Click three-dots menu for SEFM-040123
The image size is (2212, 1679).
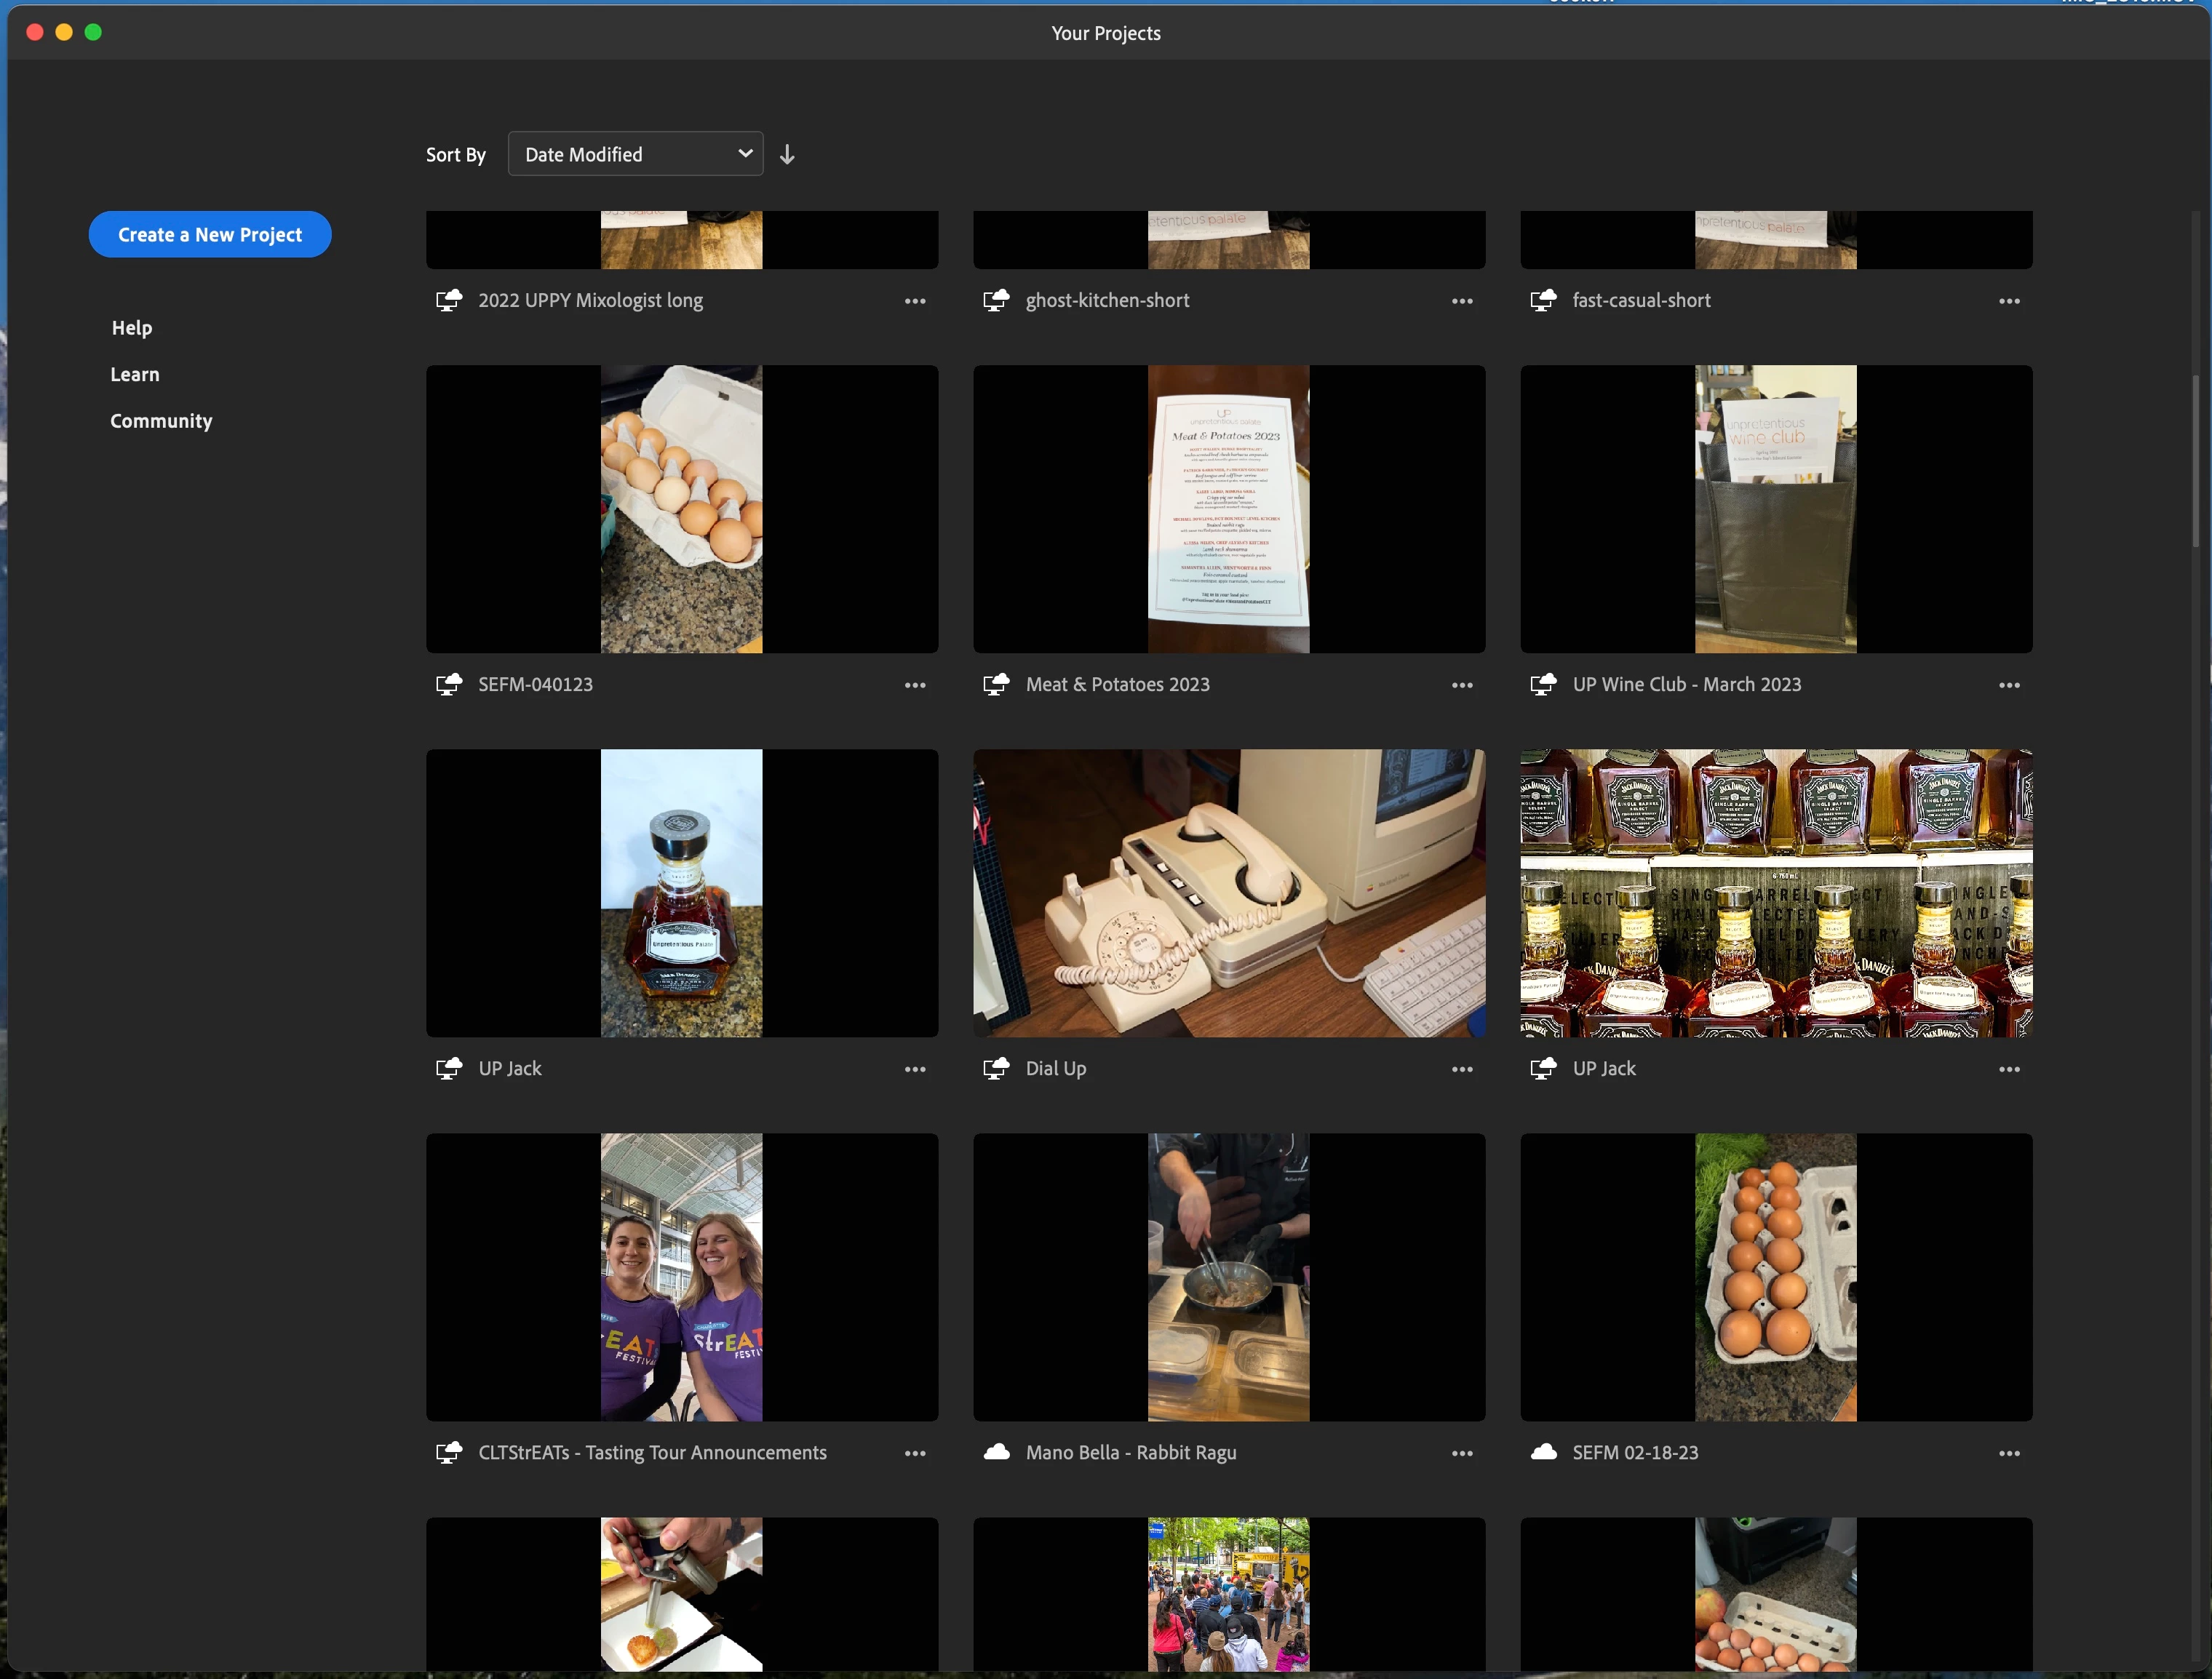coord(914,685)
